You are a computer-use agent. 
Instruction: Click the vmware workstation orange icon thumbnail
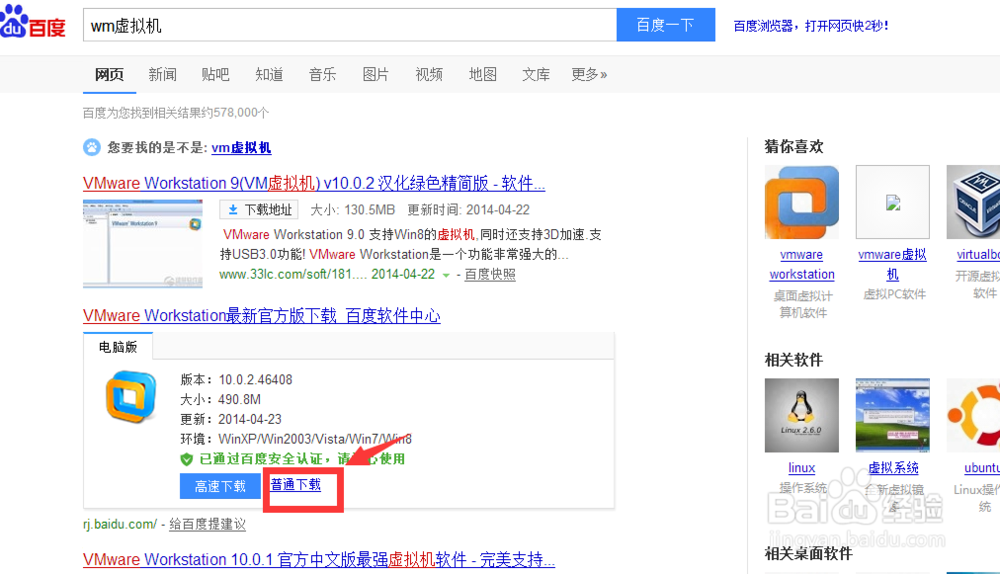(x=802, y=202)
